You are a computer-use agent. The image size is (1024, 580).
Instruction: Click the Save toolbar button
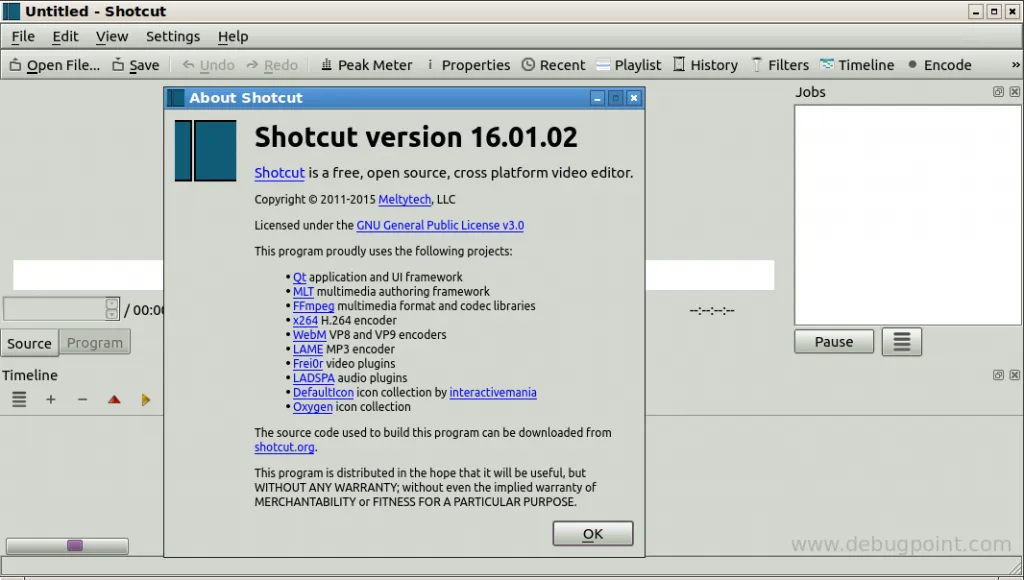tap(135, 65)
